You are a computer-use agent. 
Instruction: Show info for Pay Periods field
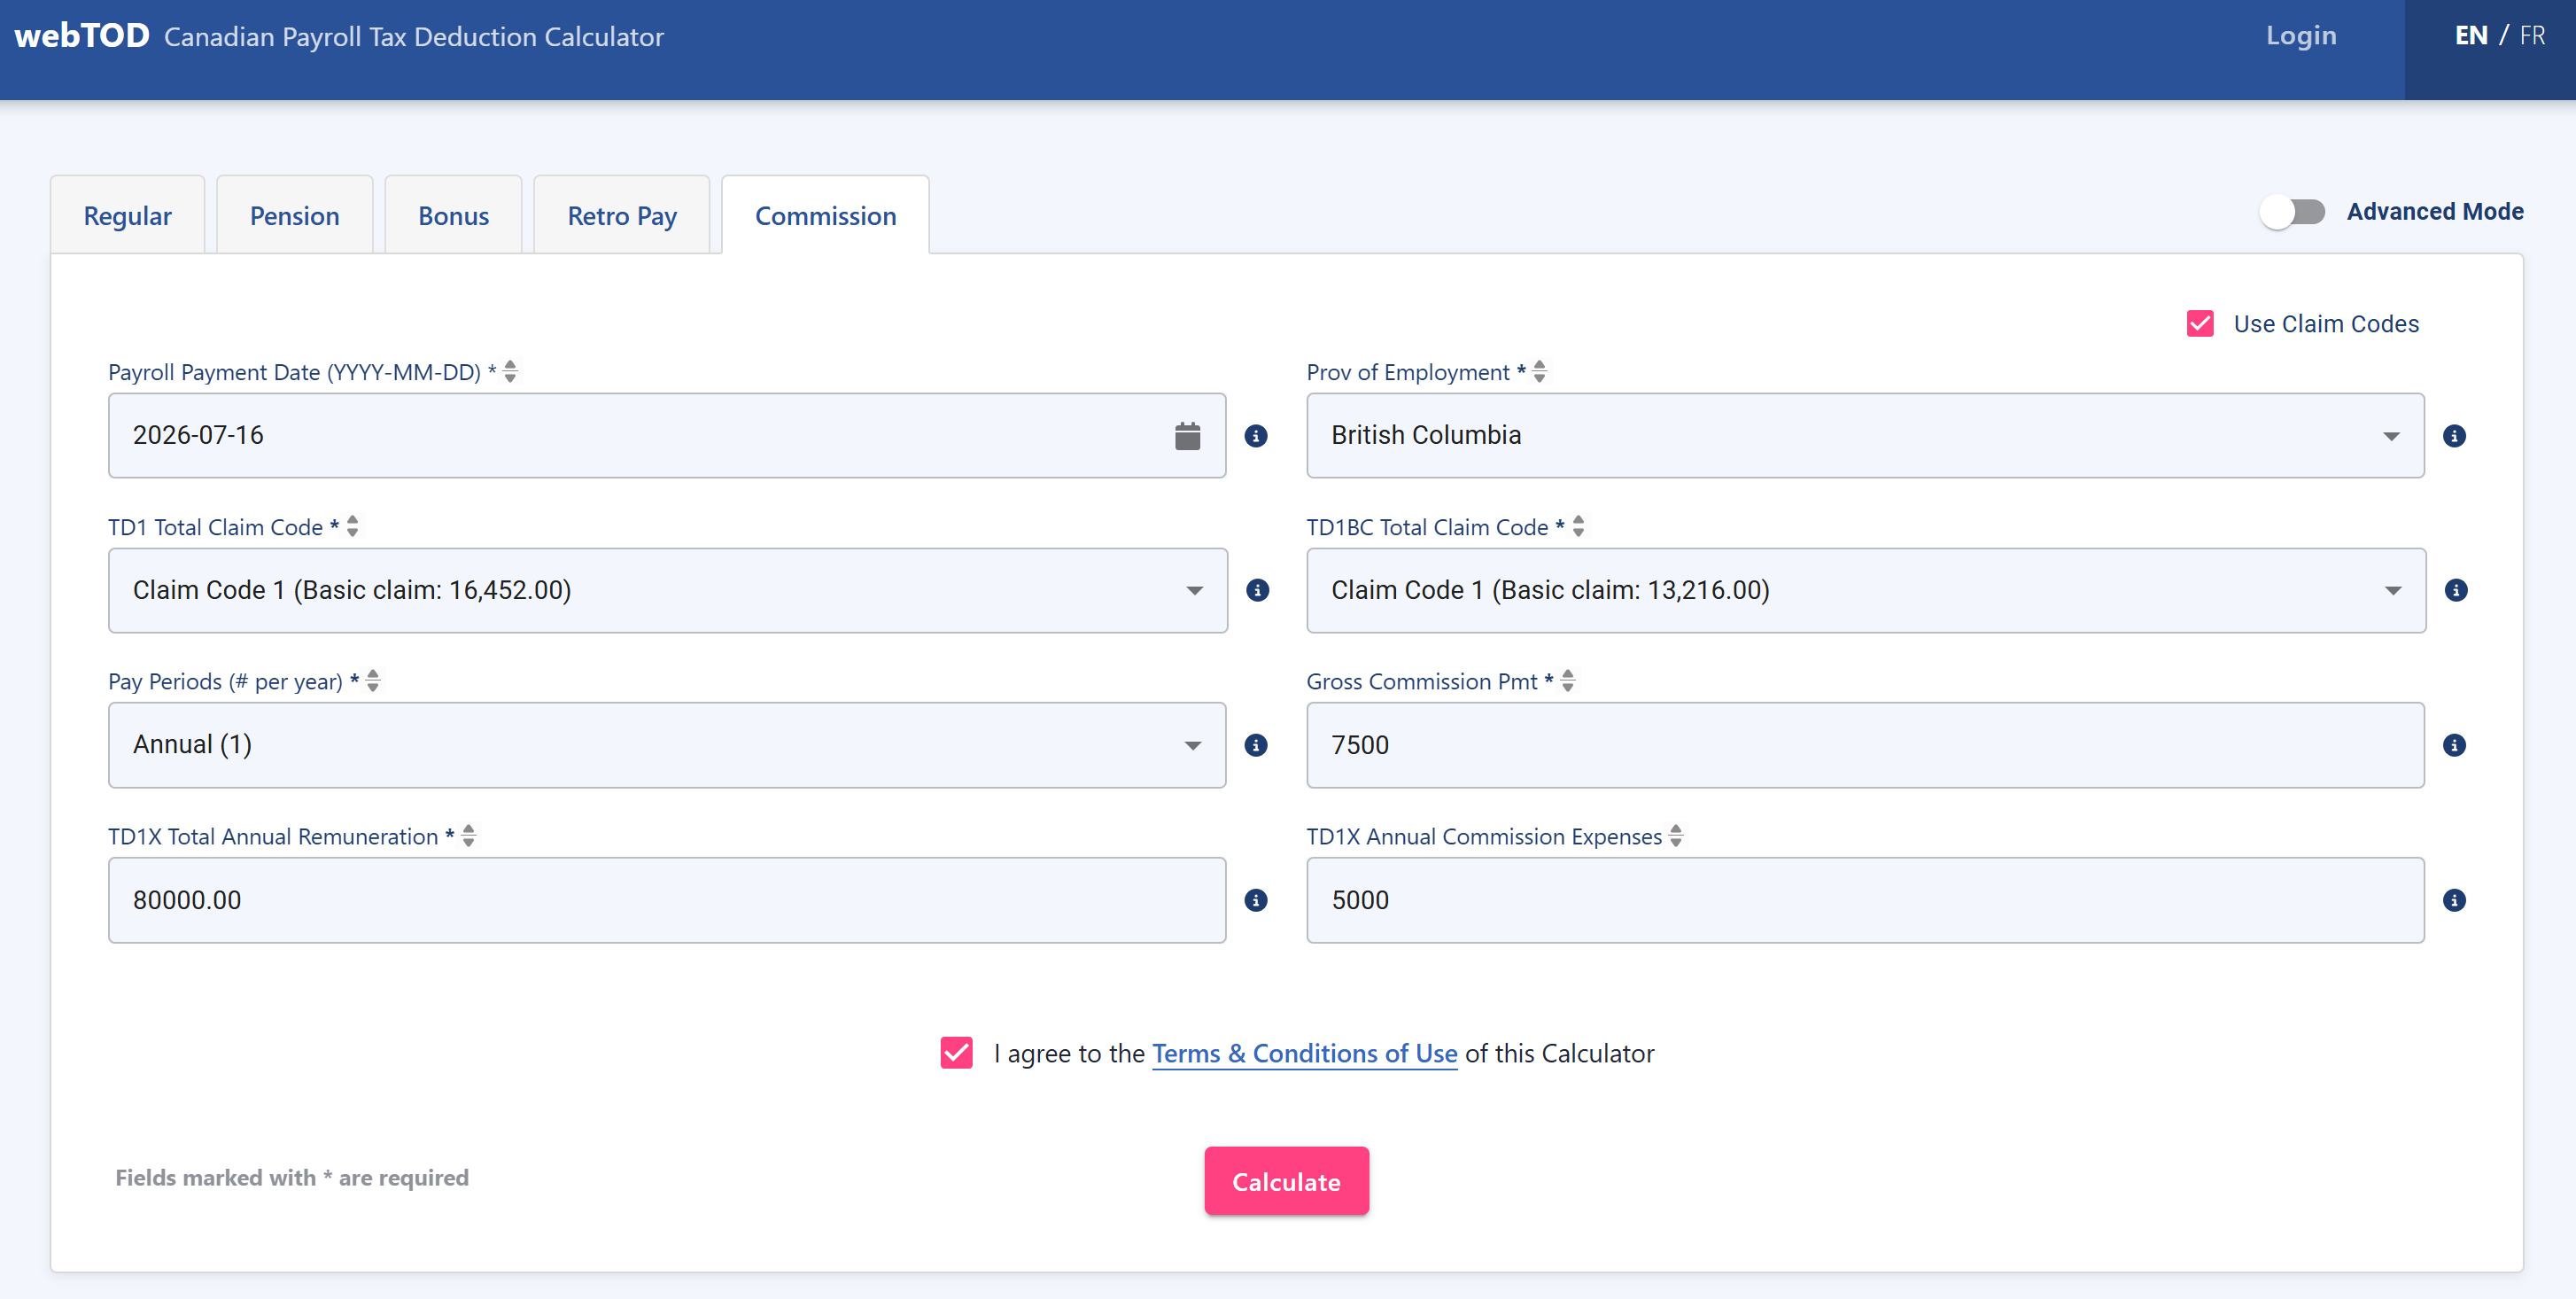coord(1256,745)
